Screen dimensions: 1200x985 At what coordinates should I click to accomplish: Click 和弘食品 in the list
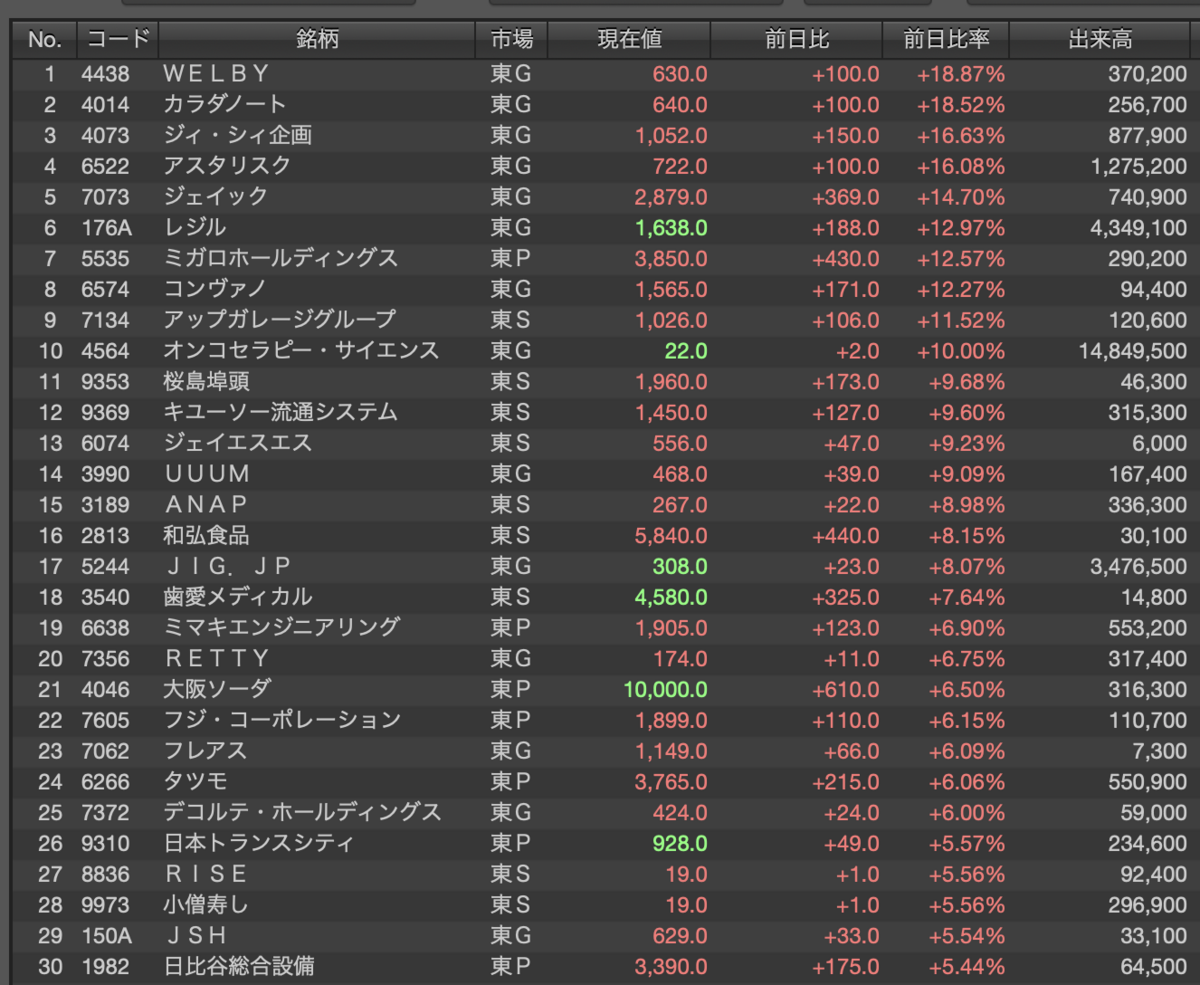[x=205, y=536]
